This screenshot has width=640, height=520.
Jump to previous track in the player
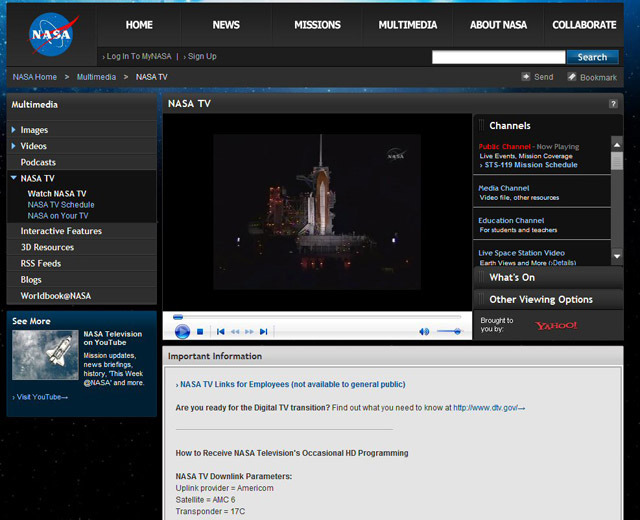click(221, 331)
